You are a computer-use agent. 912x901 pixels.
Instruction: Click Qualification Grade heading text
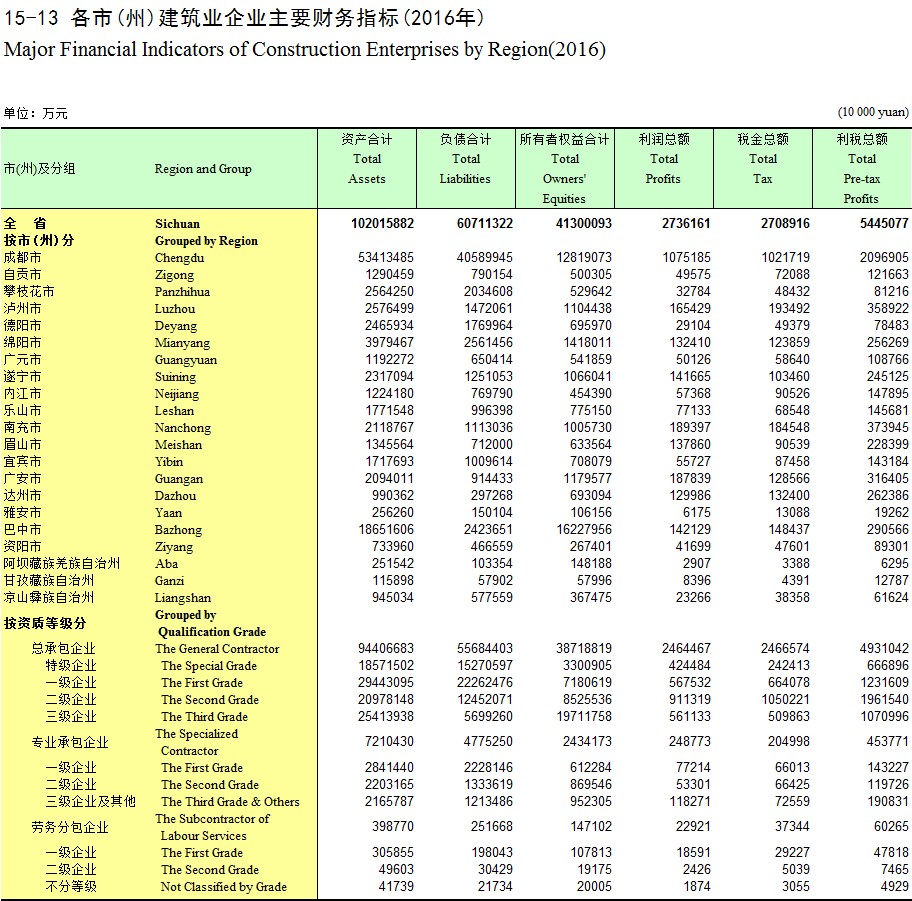click(x=212, y=632)
